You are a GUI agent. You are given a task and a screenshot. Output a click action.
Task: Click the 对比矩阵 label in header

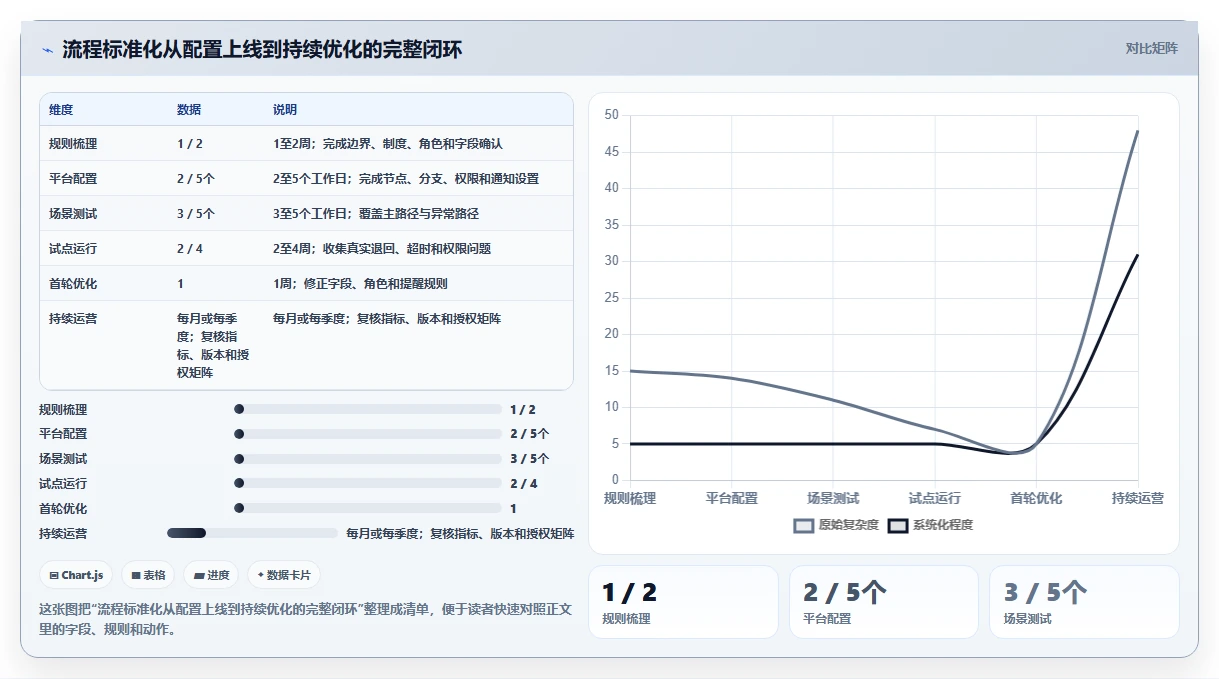1151,48
